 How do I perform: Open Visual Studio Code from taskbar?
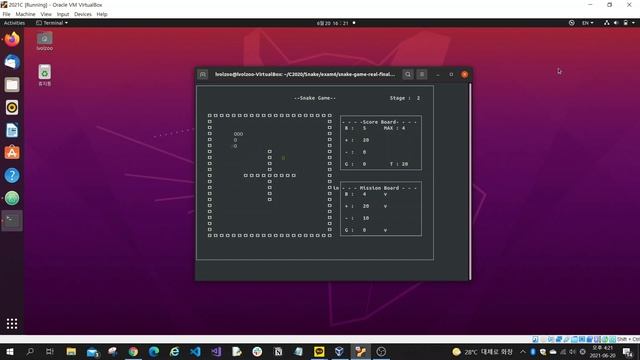[195, 352]
